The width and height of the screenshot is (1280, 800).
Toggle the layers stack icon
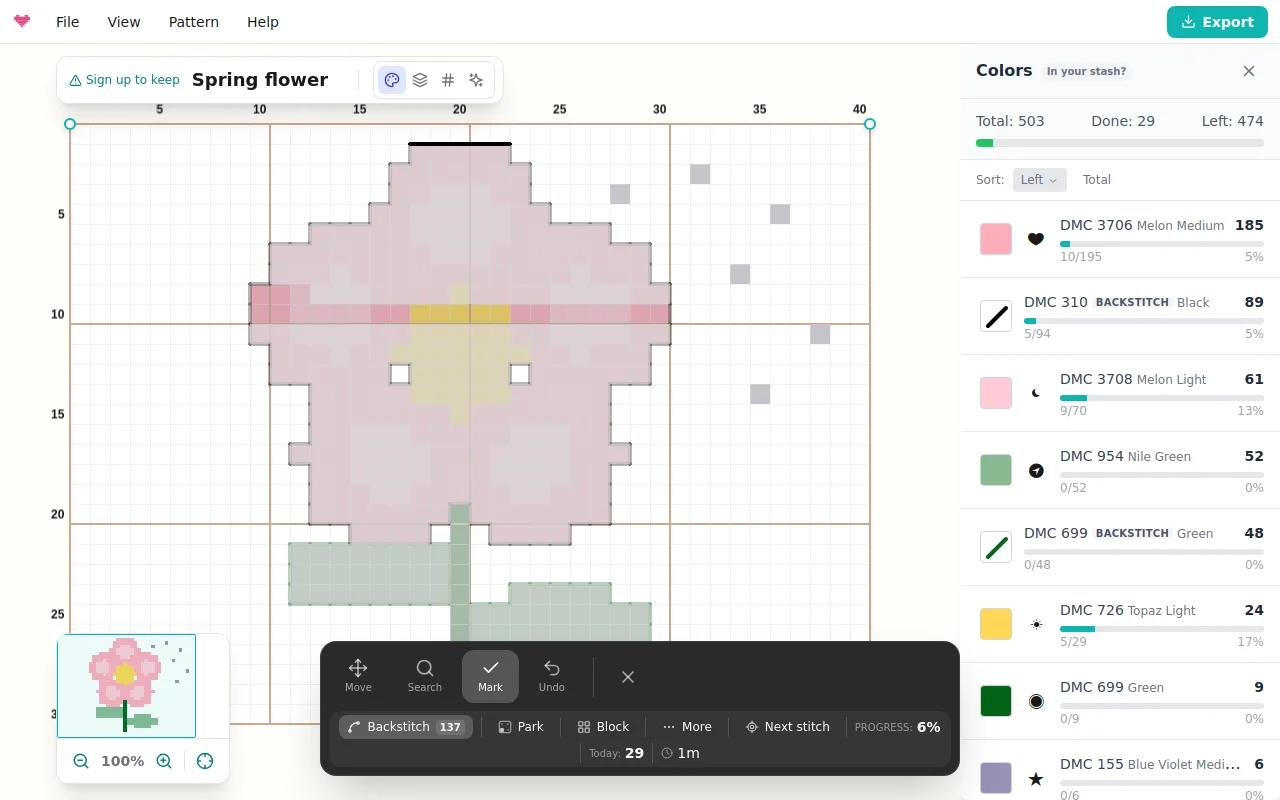420,80
